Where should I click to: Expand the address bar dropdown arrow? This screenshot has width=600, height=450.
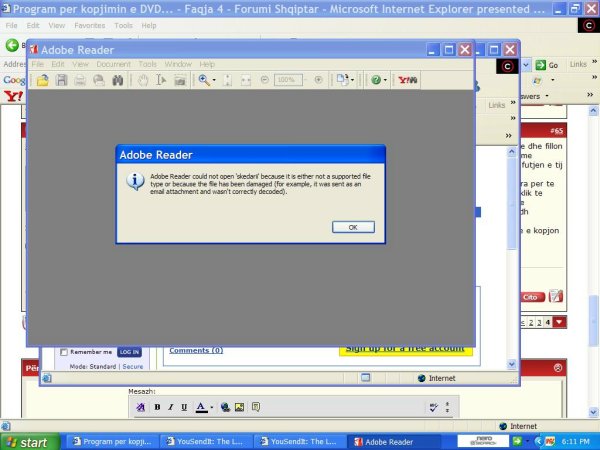click(x=526, y=65)
